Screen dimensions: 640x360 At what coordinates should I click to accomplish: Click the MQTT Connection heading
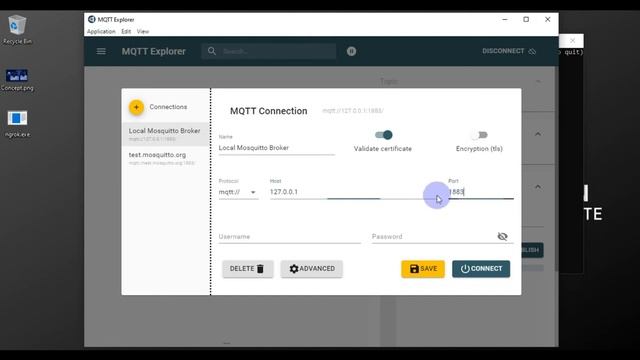click(x=269, y=111)
